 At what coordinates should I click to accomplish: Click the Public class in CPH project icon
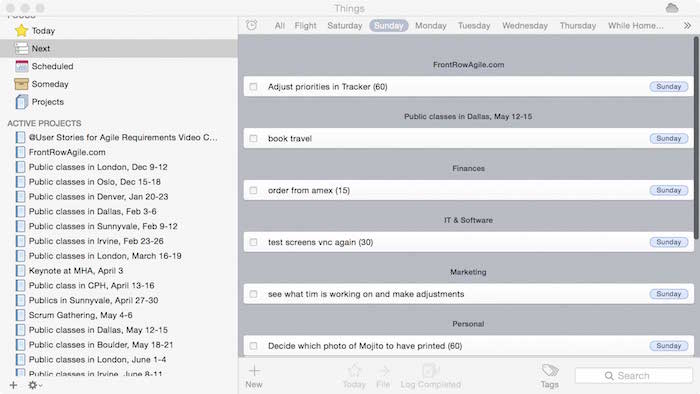click(20, 285)
